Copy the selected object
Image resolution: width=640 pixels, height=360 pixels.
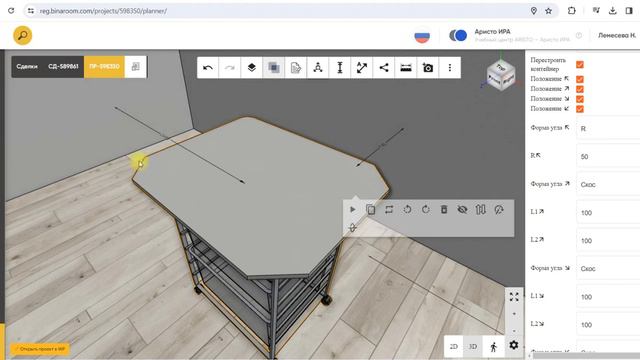pyautogui.click(x=371, y=209)
